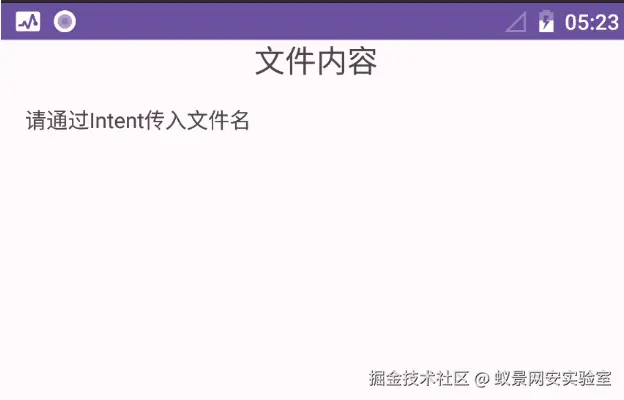Tap the charging battery icon

click(546, 21)
